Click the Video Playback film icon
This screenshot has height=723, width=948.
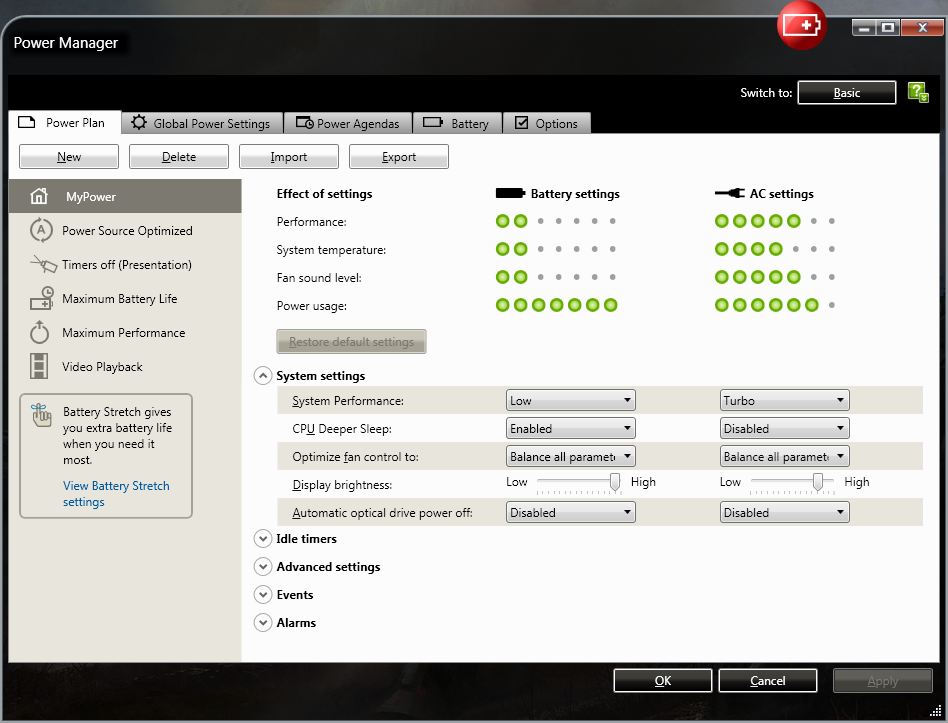pyautogui.click(x=39, y=366)
